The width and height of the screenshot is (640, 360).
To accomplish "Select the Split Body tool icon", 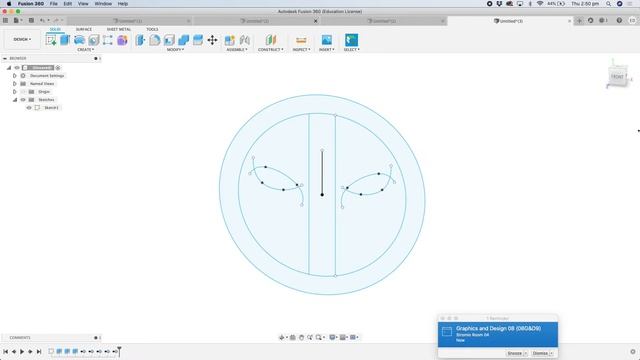I will 198,40.
